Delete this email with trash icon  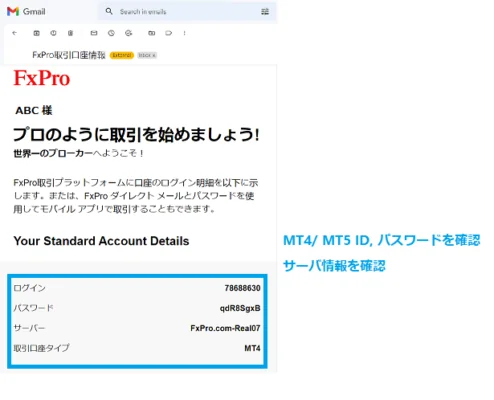point(70,33)
